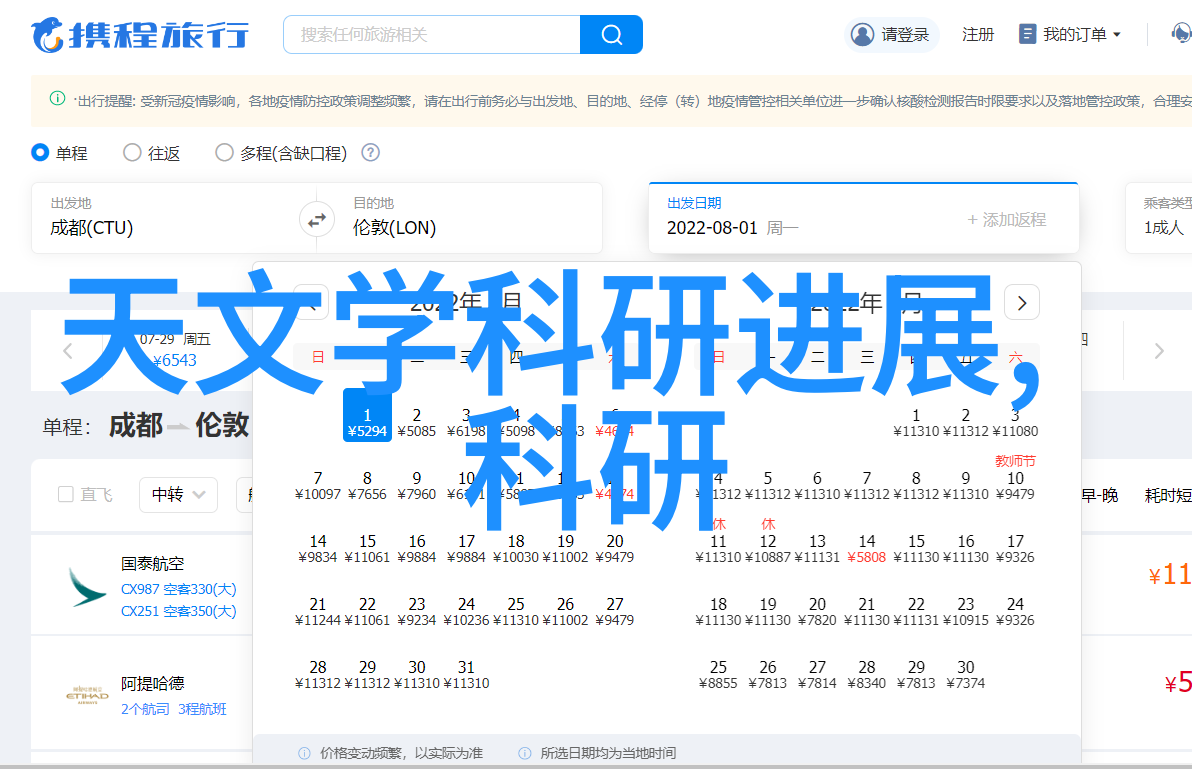Click the 目的地 伦敦(LON) field

click(468, 217)
